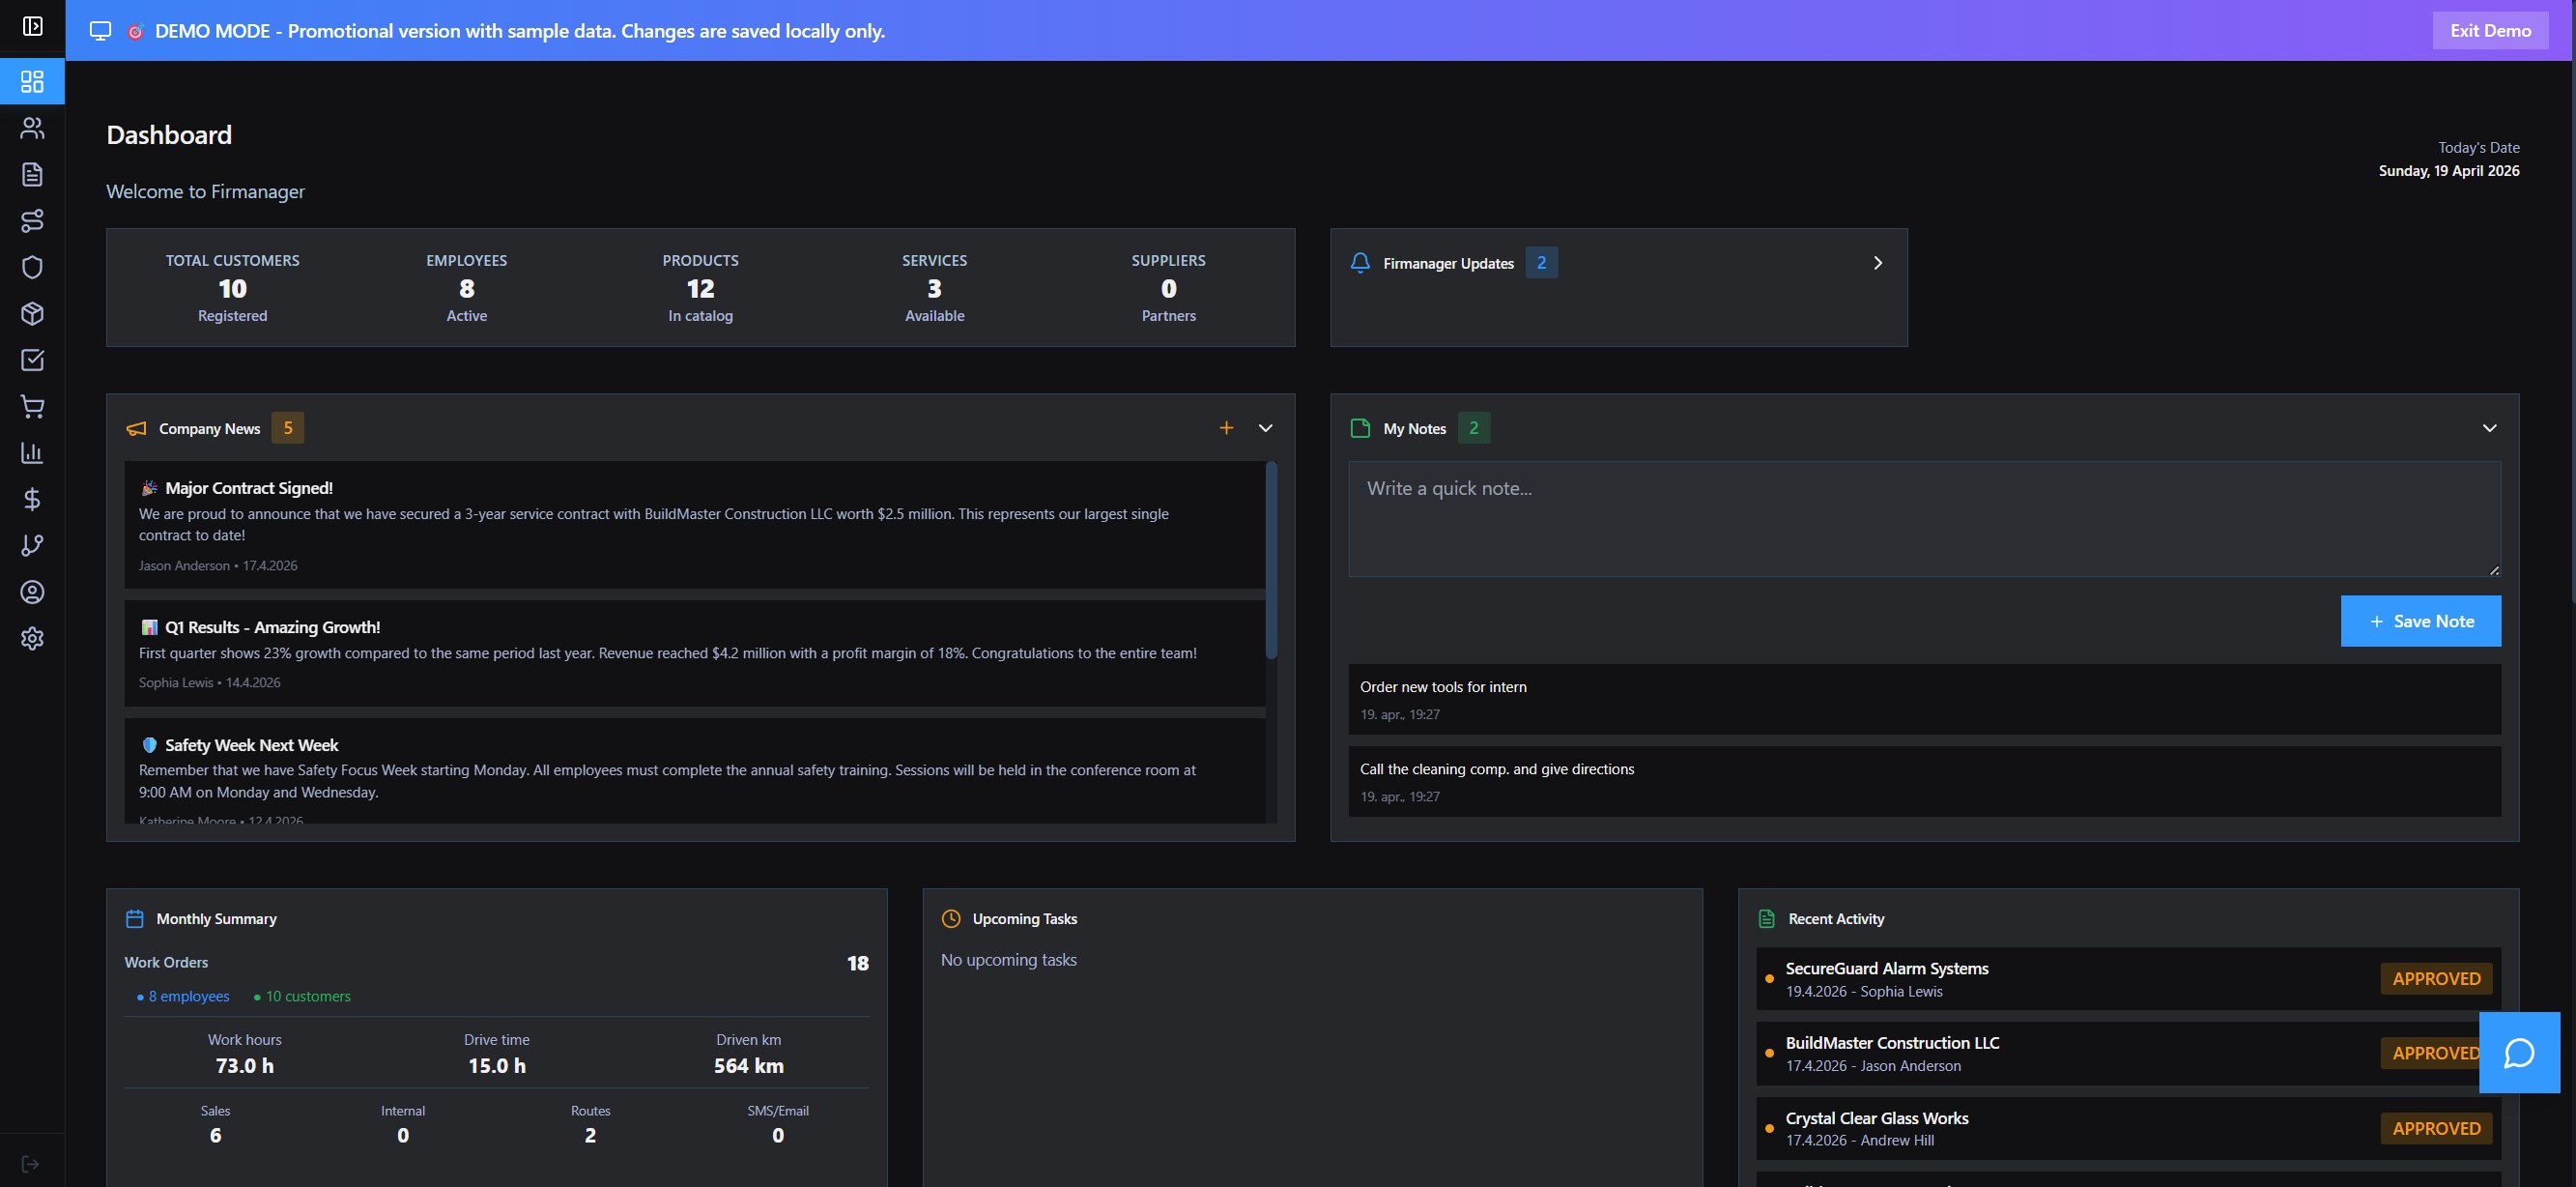Click the Total Customers stat
Image resolution: width=2576 pixels, height=1187 pixels.
tap(232, 288)
